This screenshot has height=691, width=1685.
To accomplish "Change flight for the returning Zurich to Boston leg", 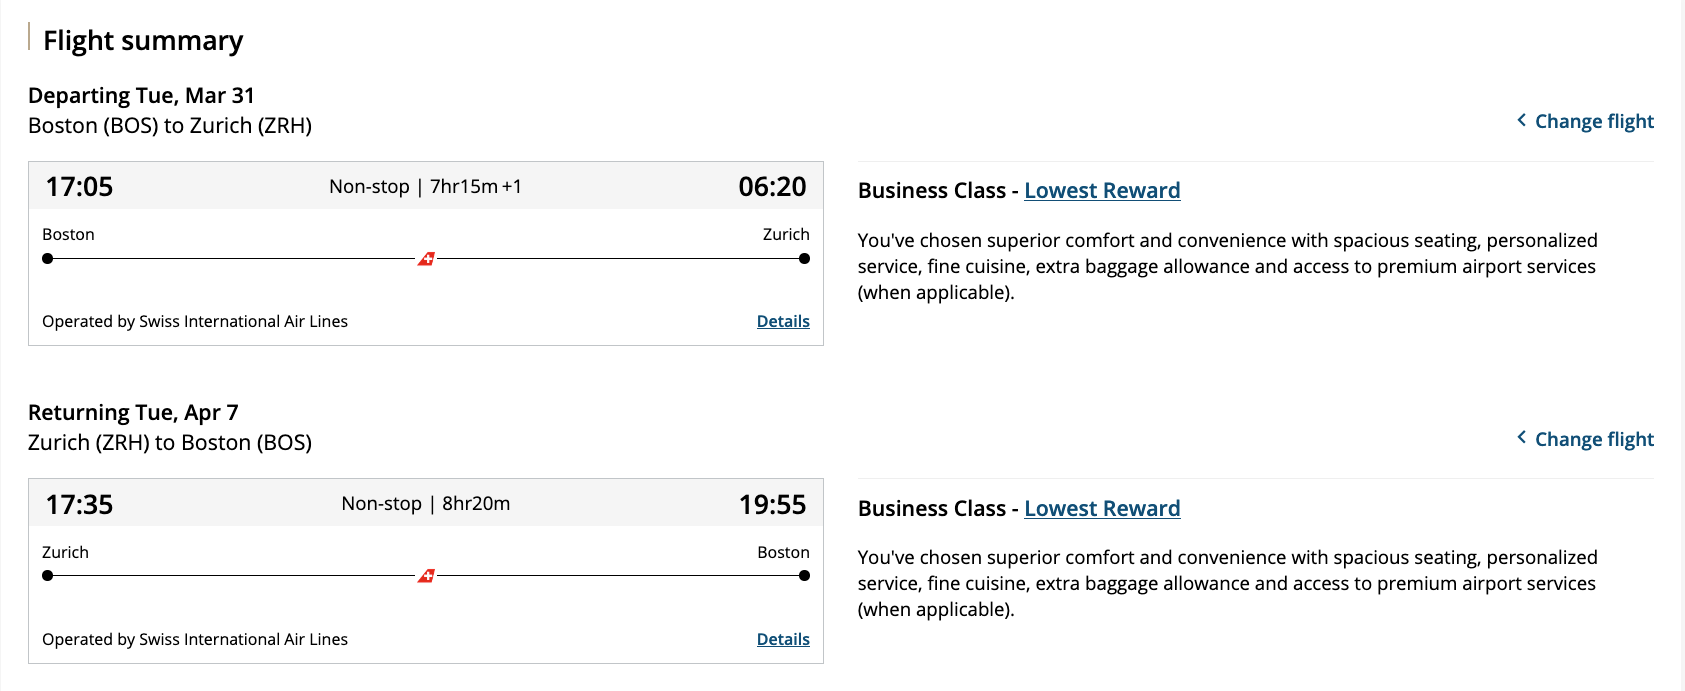I will coord(1592,439).
